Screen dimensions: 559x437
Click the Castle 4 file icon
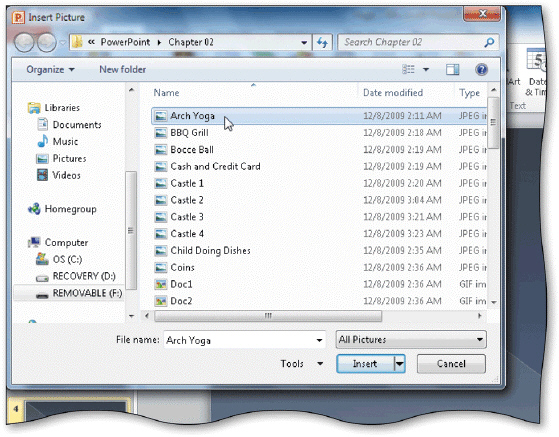point(160,233)
